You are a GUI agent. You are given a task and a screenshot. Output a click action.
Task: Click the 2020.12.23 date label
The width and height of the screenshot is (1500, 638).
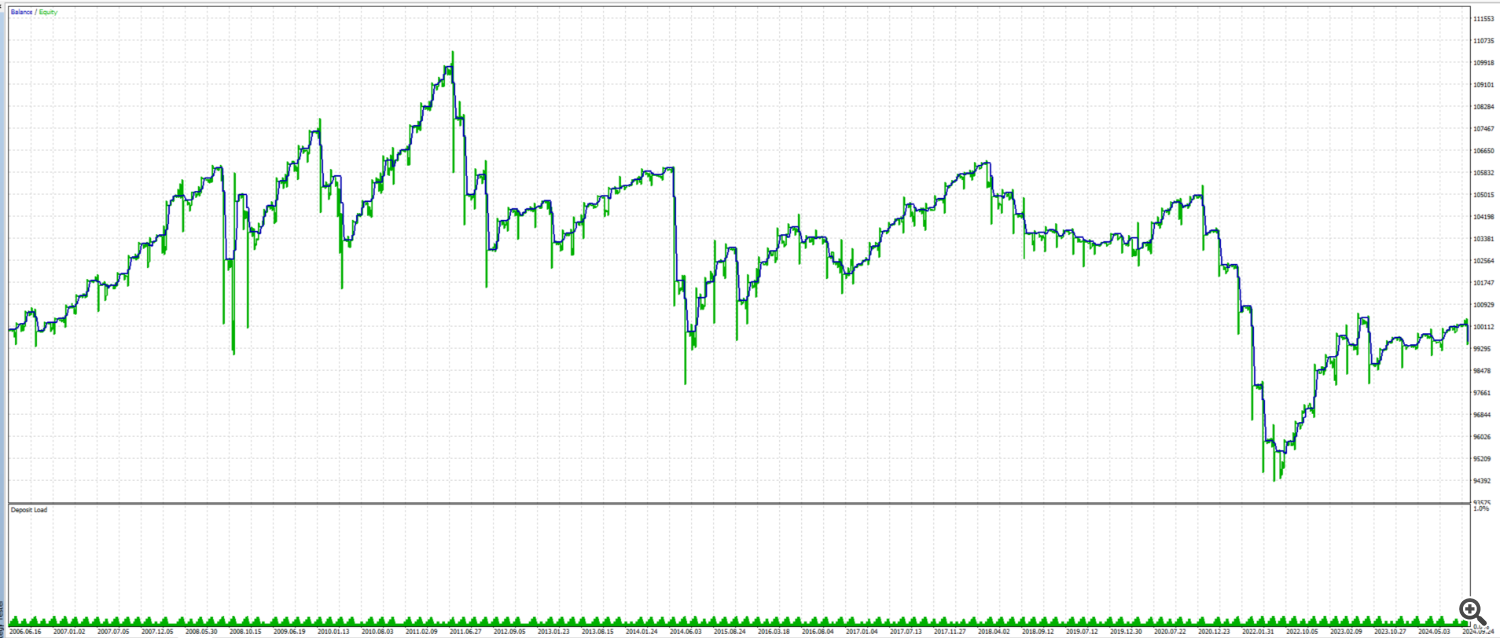1212,632
